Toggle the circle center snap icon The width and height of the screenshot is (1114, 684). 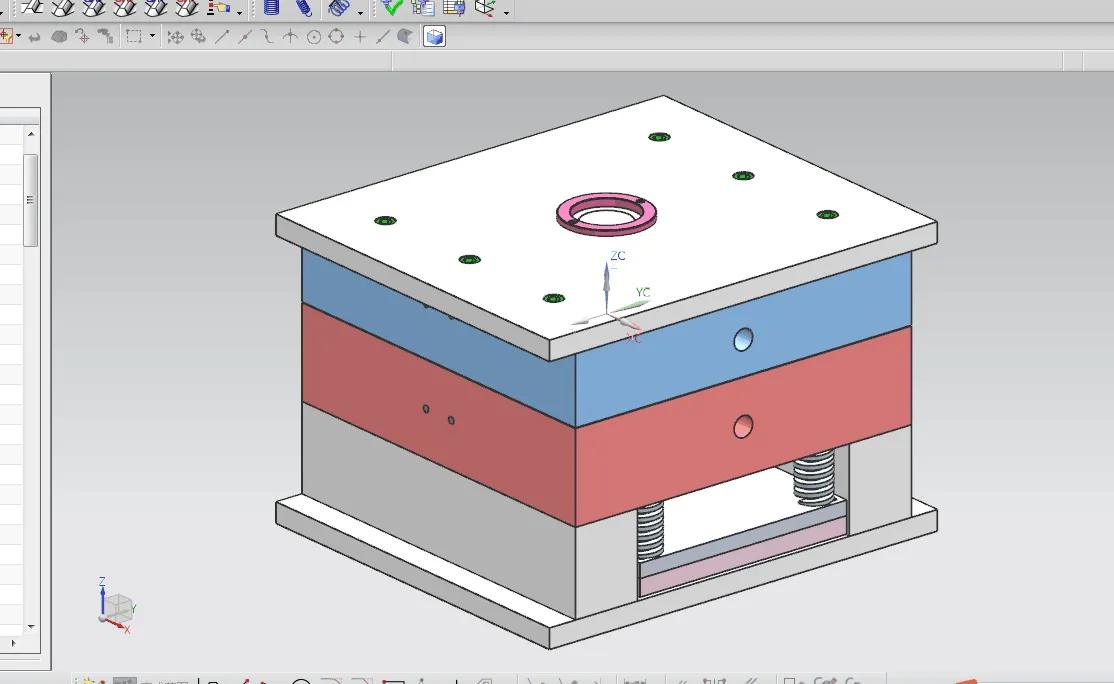click(313, 37)
